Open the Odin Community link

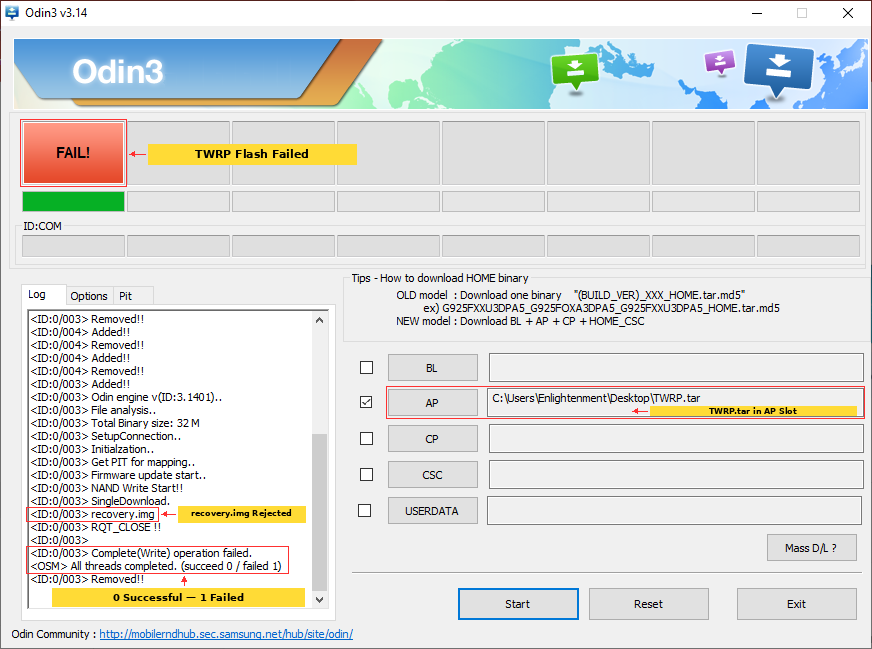(226, 634)
